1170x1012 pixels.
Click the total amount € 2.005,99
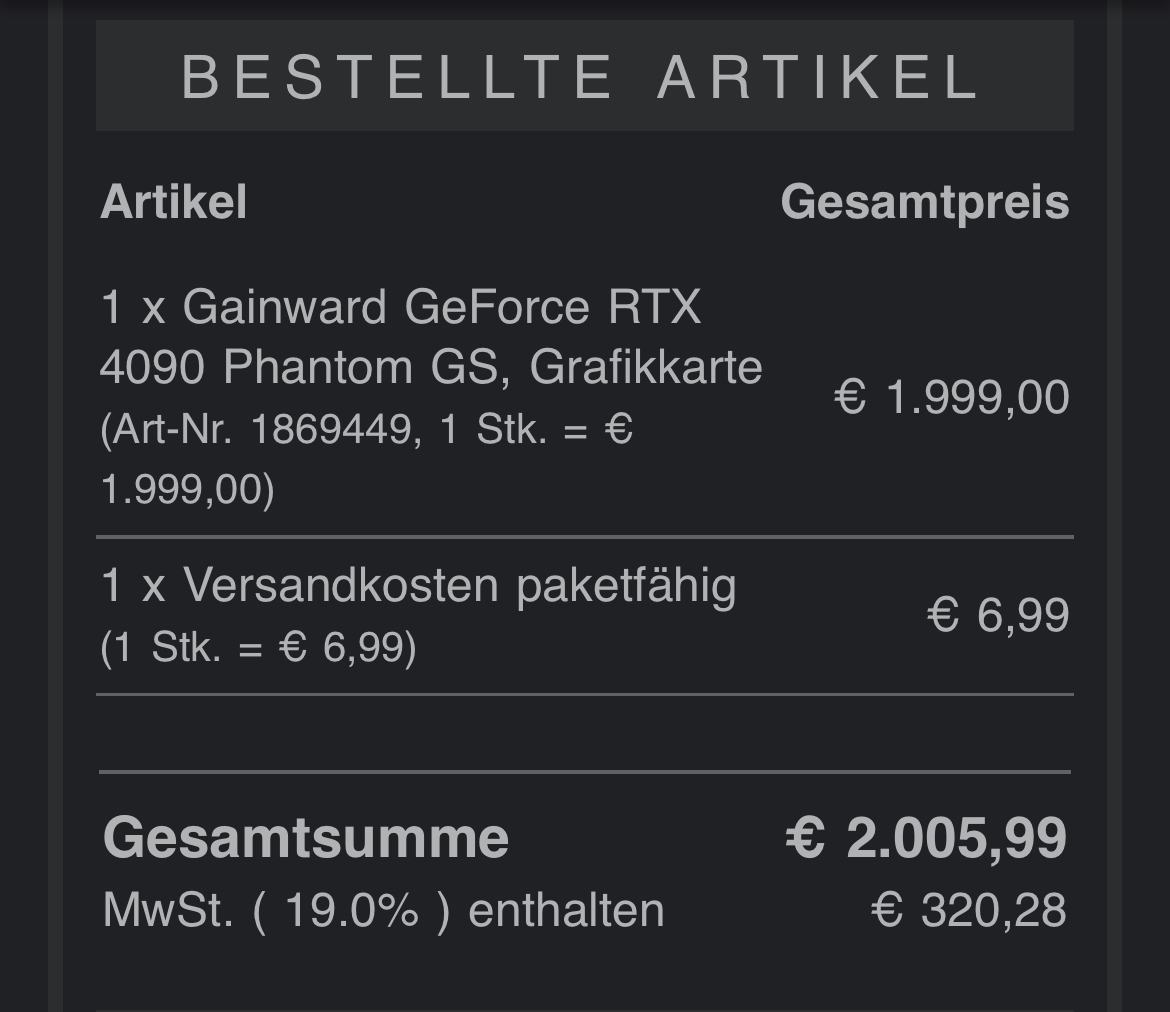926,838
